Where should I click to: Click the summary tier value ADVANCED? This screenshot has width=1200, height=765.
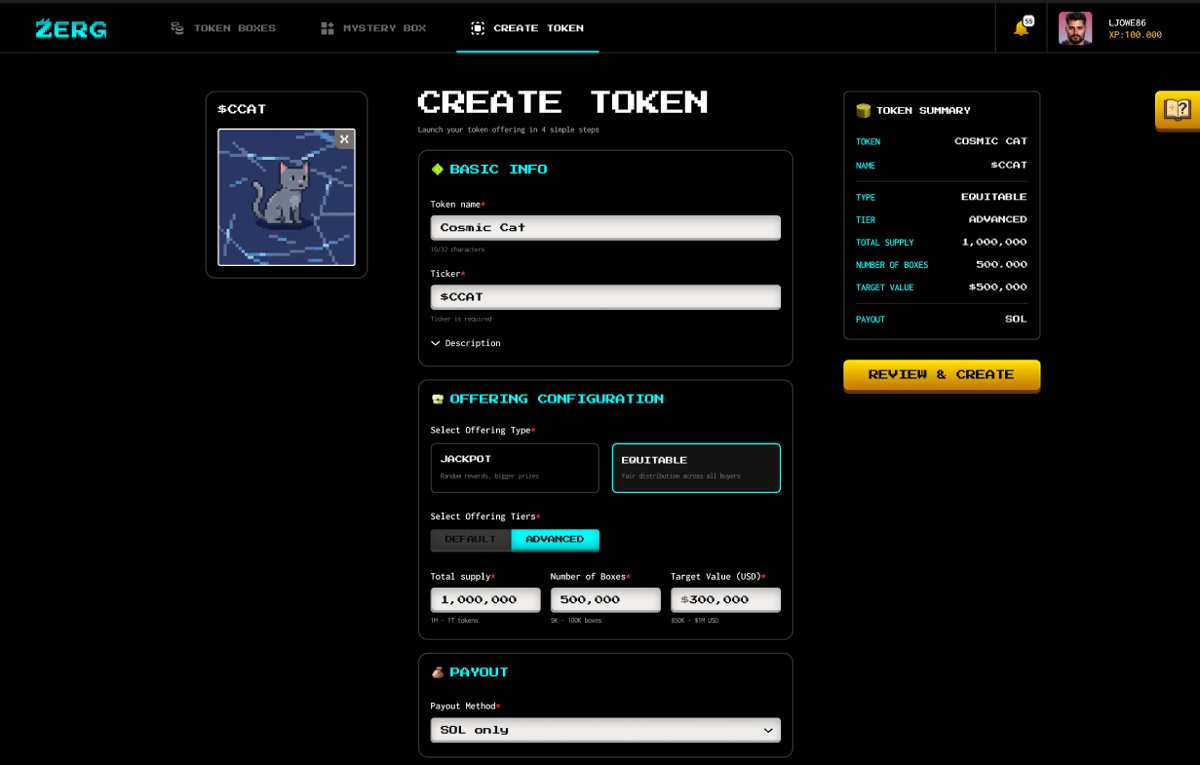coord(997,219)
